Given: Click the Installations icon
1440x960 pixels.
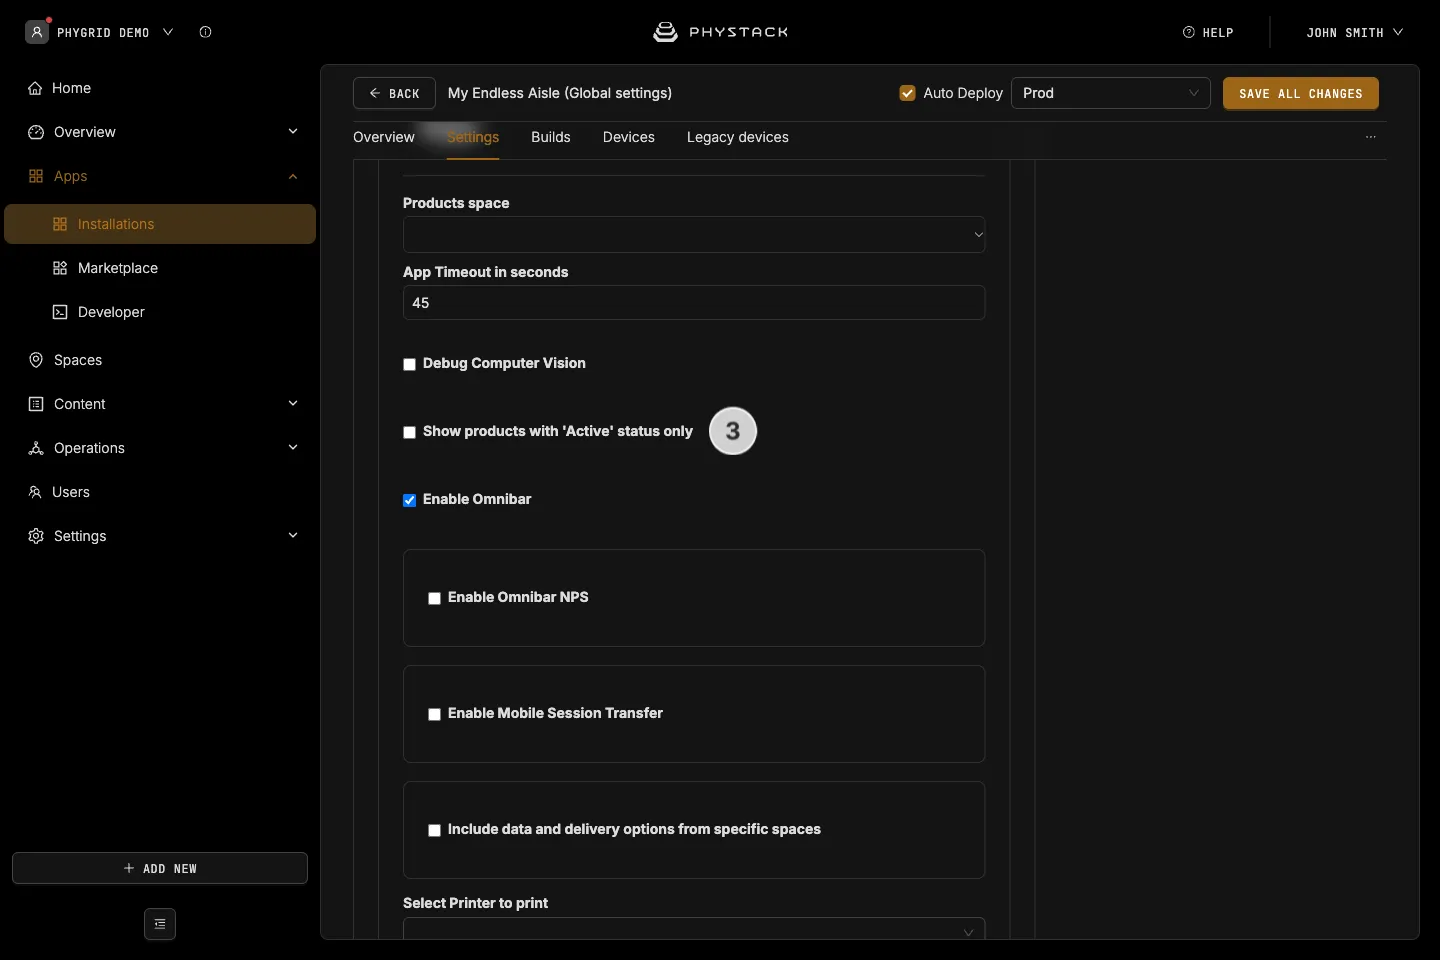Looking at the screenshot, I should click(60, 224).
